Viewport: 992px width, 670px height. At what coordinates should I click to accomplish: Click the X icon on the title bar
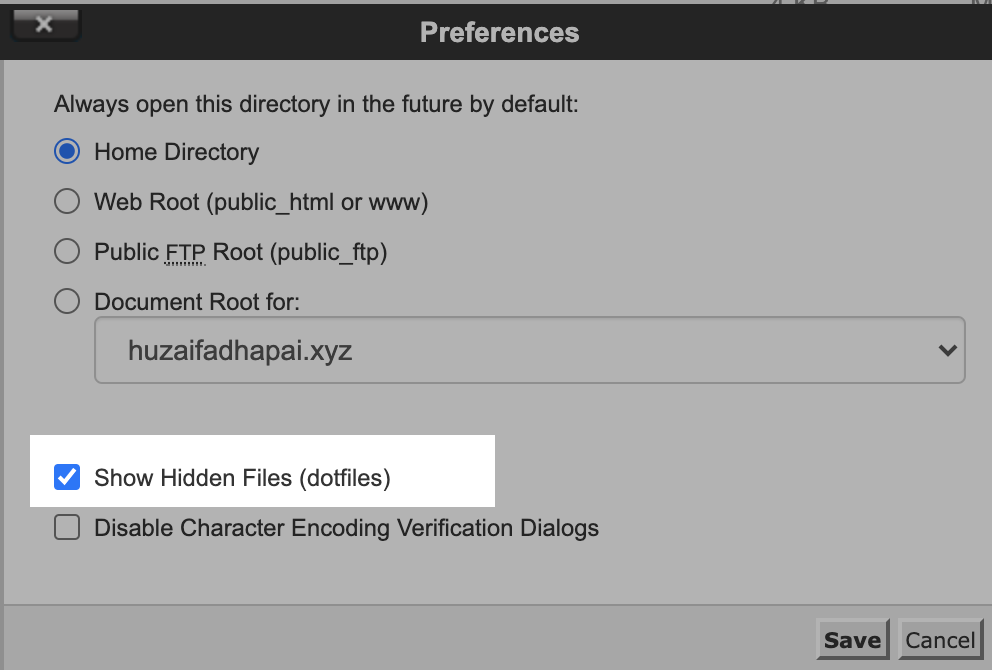[x=46, y=26]
